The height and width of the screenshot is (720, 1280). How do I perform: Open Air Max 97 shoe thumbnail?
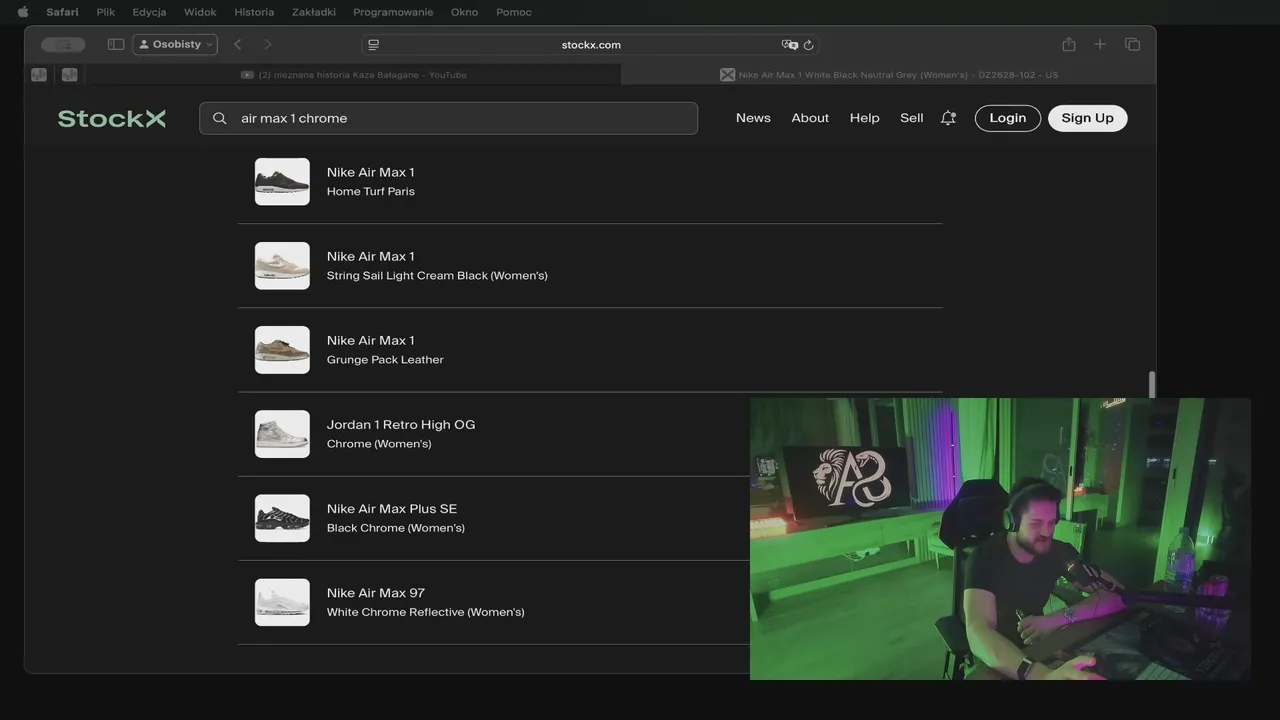click(x=282, y=602)
